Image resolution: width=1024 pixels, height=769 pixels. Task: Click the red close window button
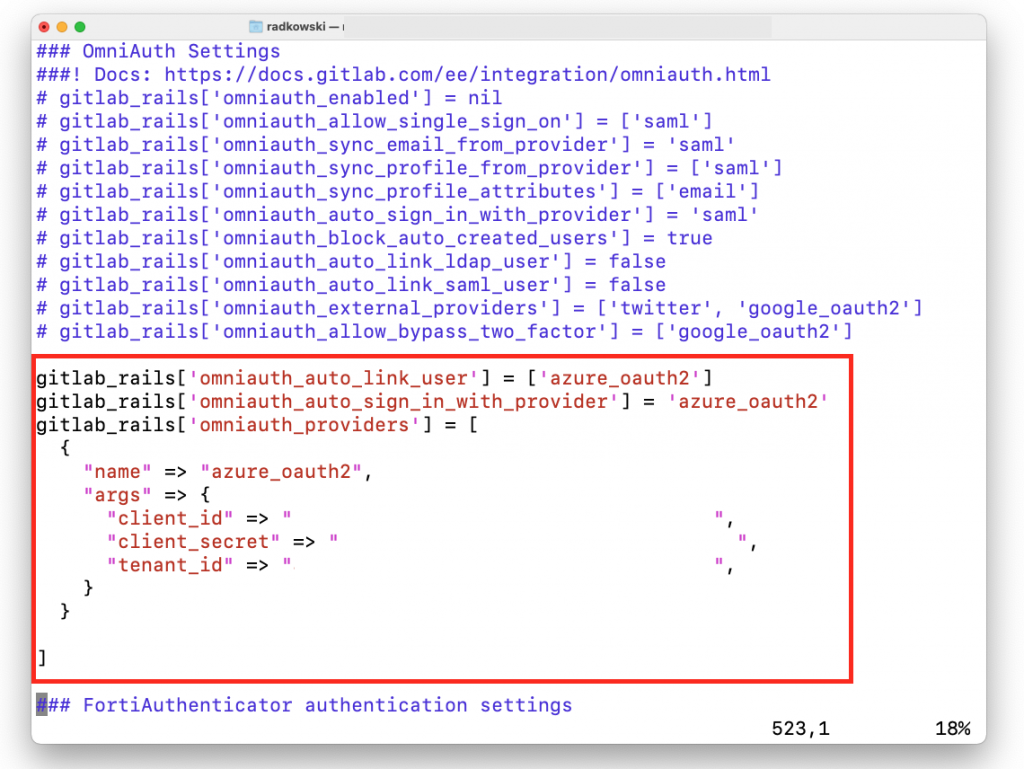coord(44,27)
